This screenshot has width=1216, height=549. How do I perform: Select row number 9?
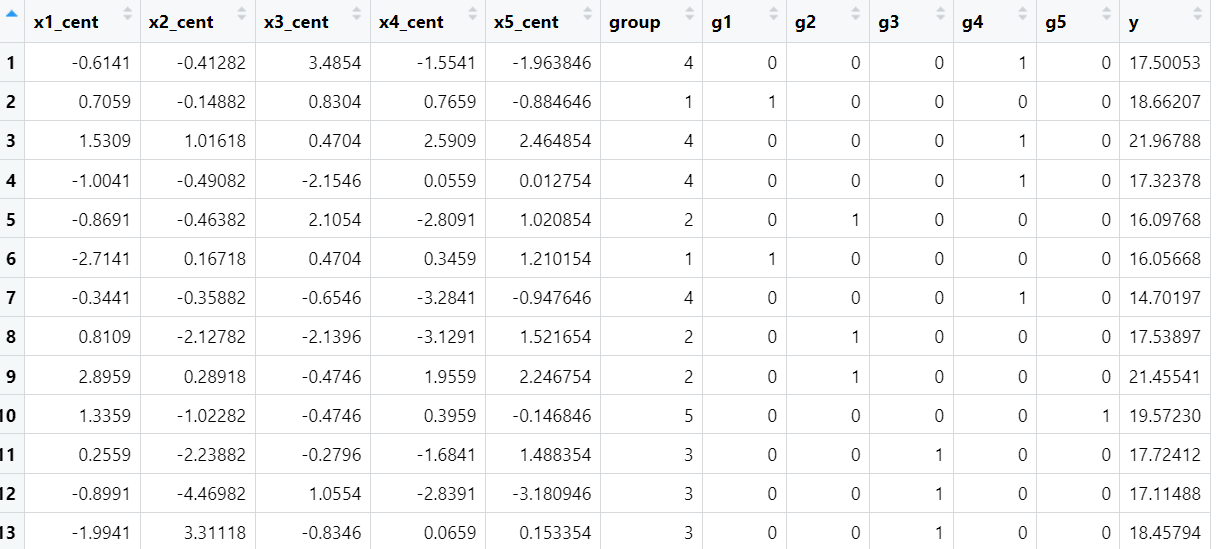coord(12,377)
